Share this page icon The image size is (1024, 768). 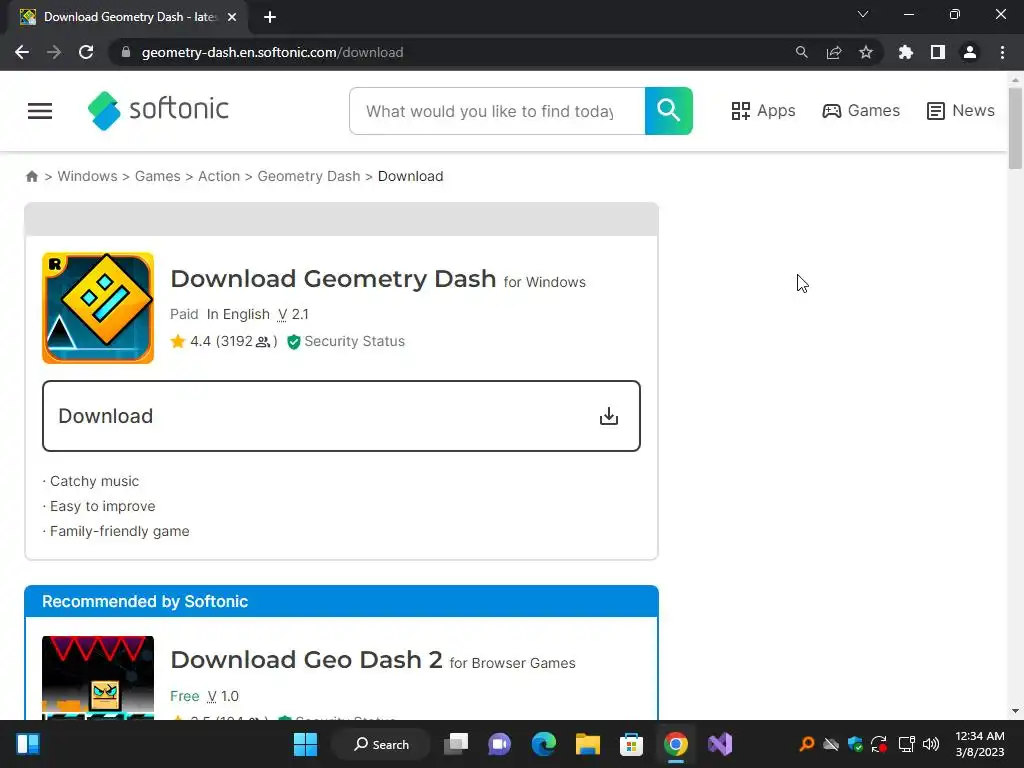tap(833, 52)
